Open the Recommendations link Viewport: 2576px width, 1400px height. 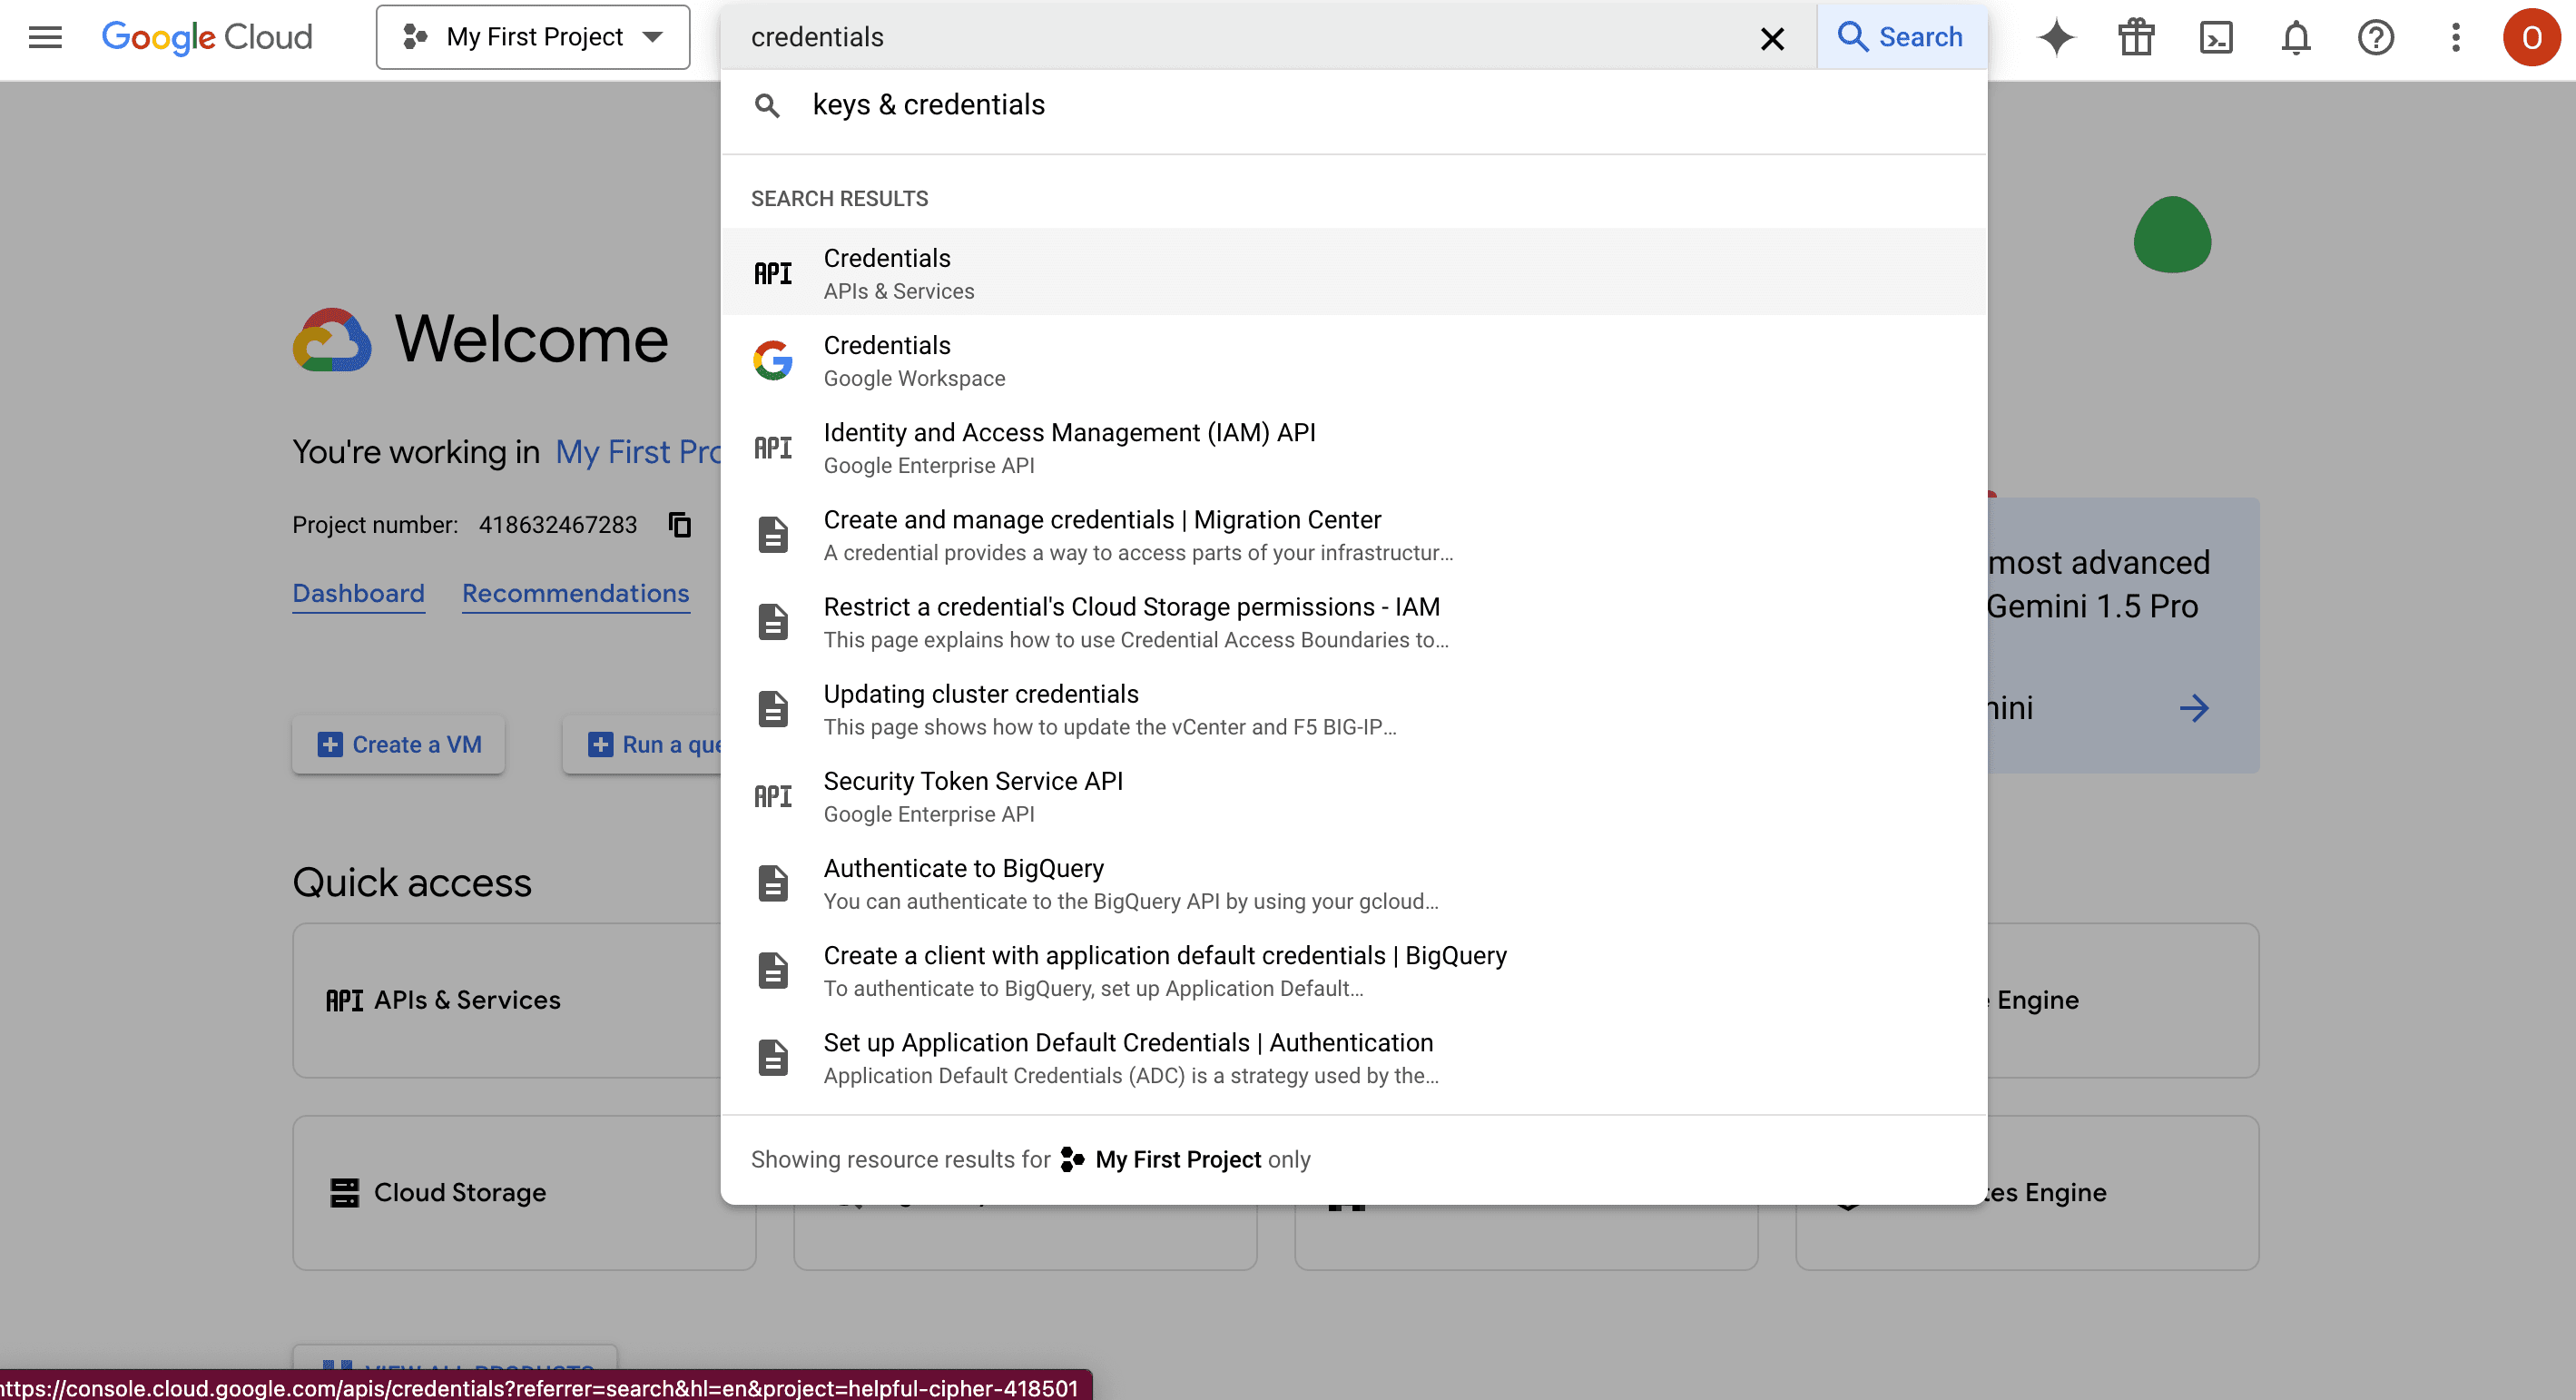pyautogui.click(x=575, y=593)
